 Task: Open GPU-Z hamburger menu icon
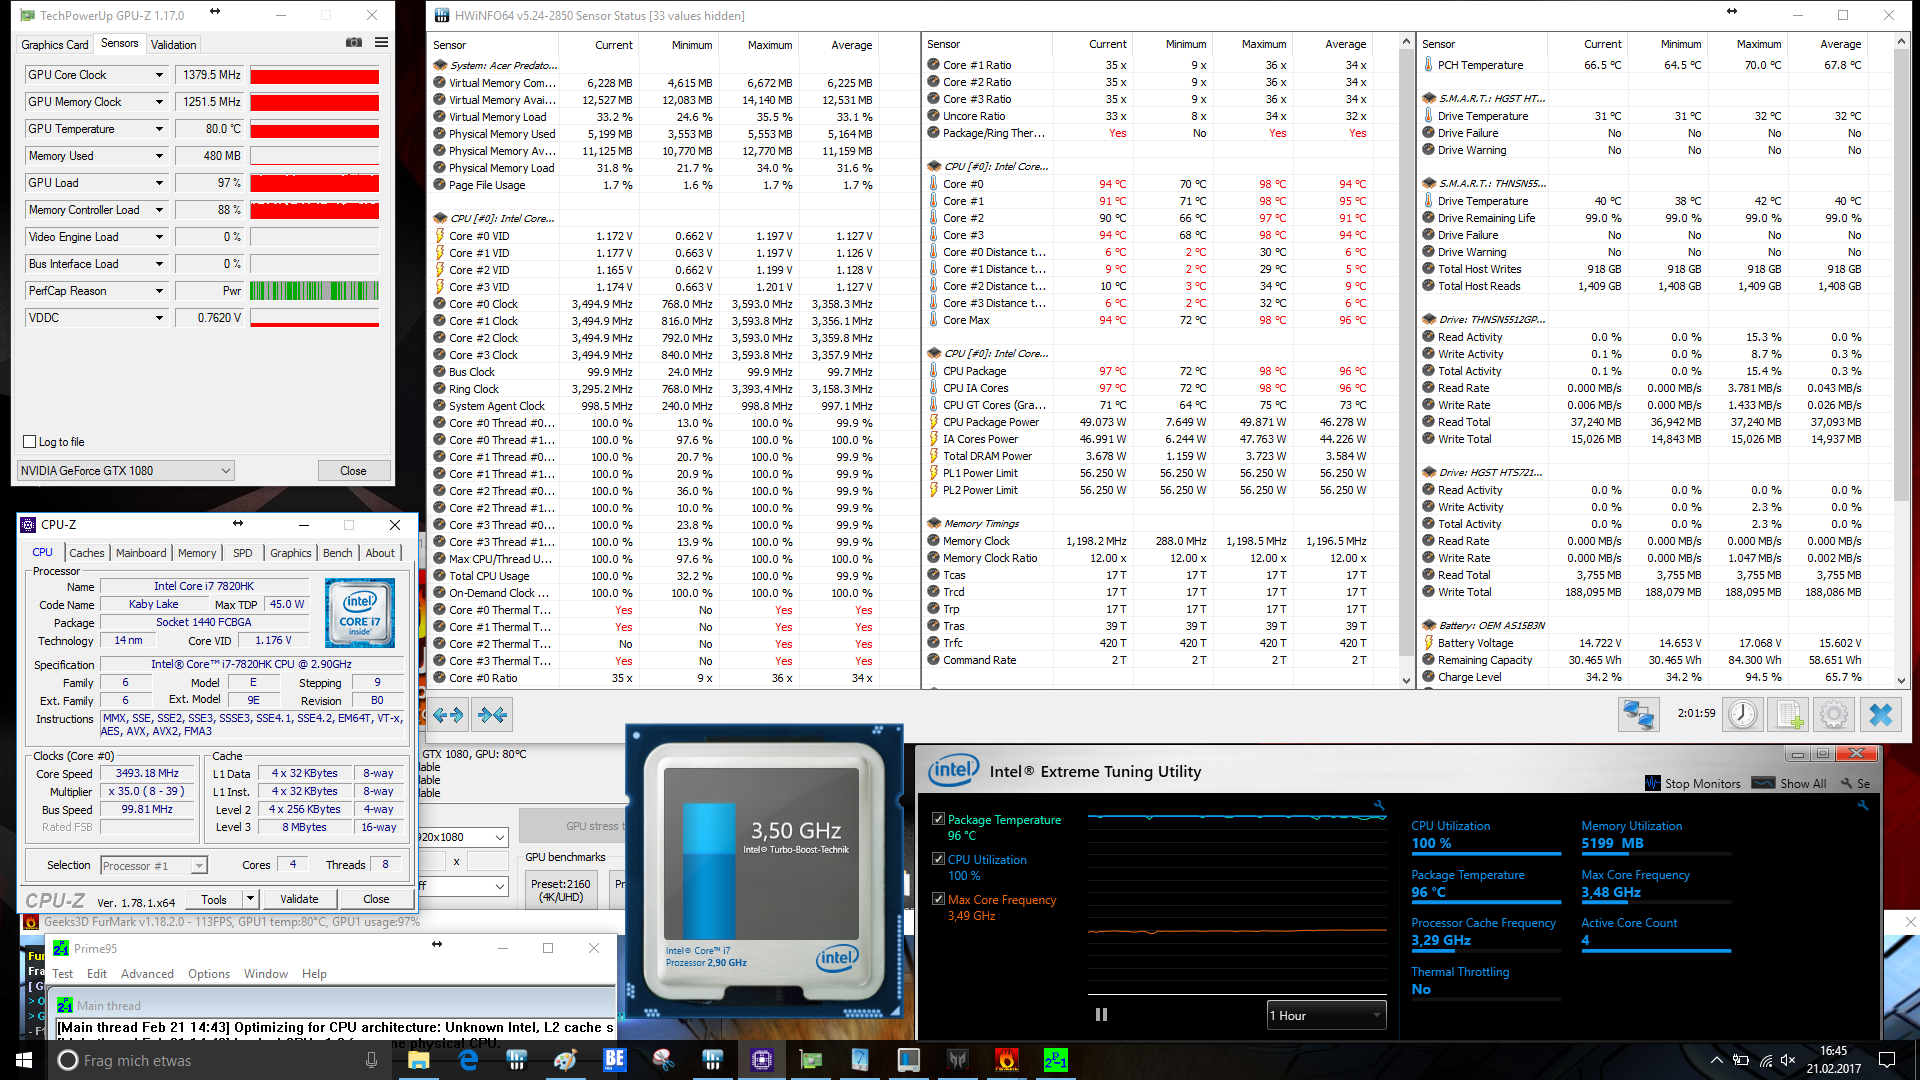point(381,43)
